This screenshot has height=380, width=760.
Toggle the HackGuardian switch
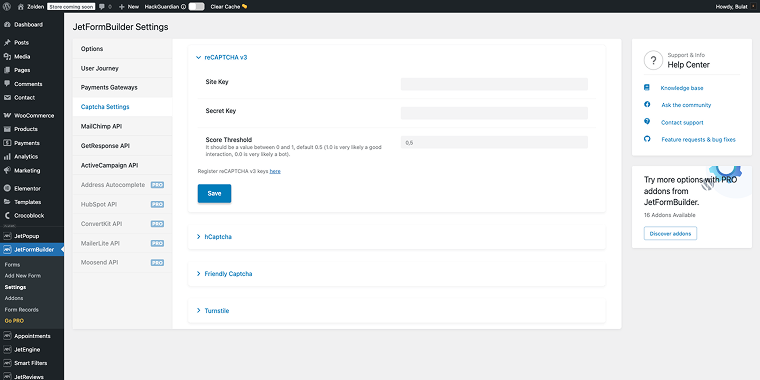coord(196,7)
